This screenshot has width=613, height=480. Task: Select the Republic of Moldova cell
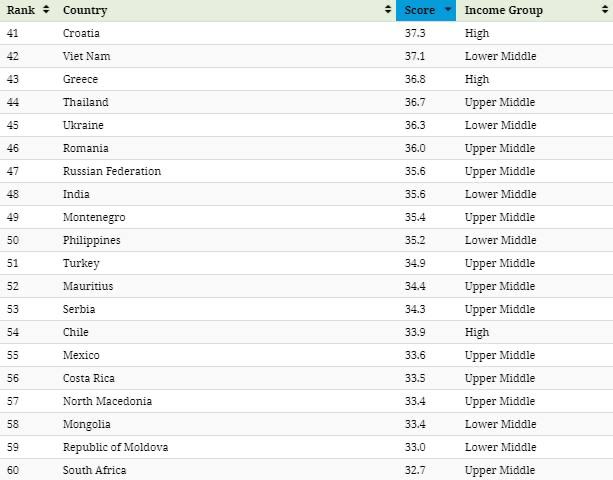[116, 448]
